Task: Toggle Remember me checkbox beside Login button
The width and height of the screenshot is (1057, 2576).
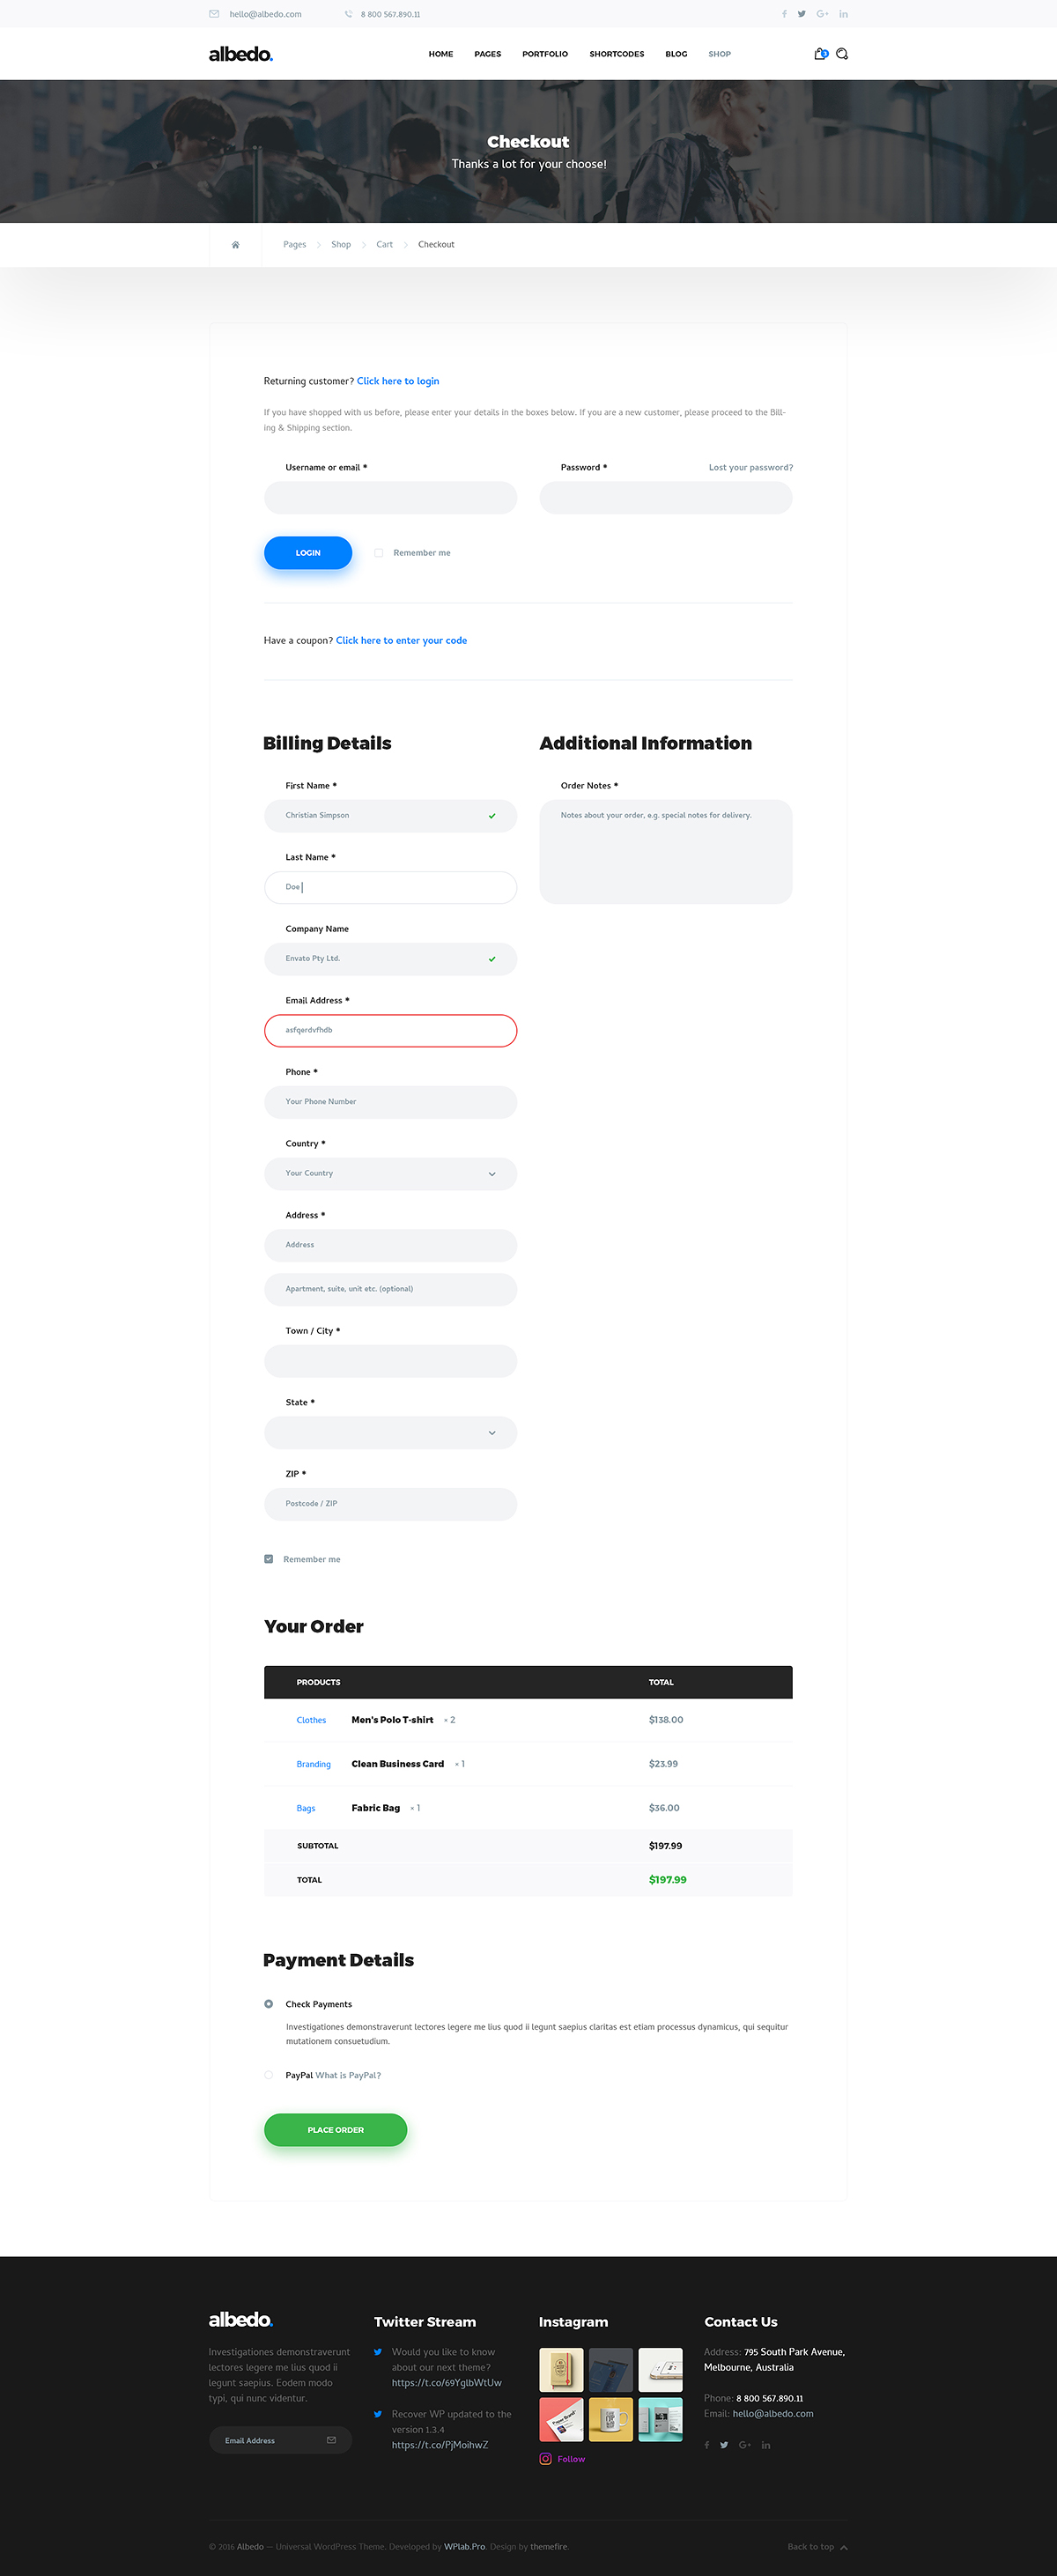Action: pos(379,553)
